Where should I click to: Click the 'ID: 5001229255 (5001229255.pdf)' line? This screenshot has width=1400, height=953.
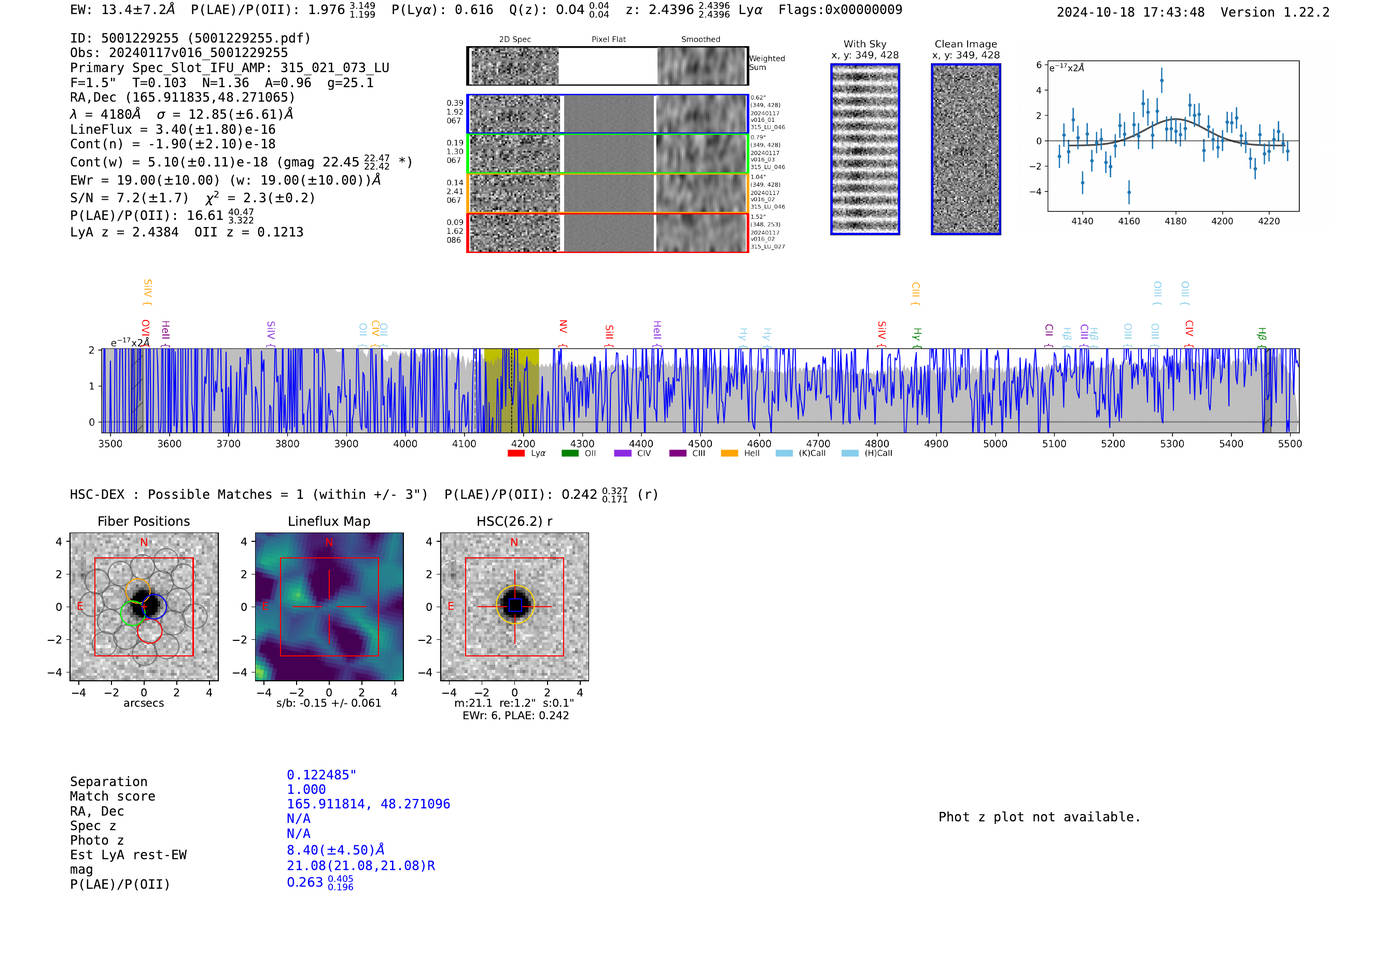click(x=190, y=38)
